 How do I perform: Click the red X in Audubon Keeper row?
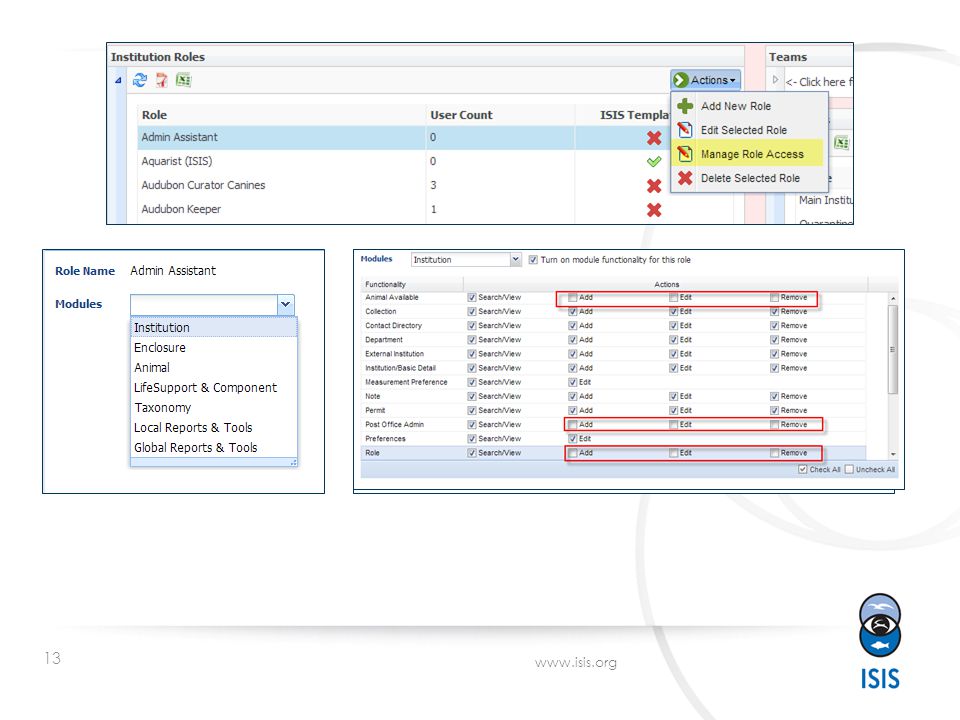[x=654, y=210]
